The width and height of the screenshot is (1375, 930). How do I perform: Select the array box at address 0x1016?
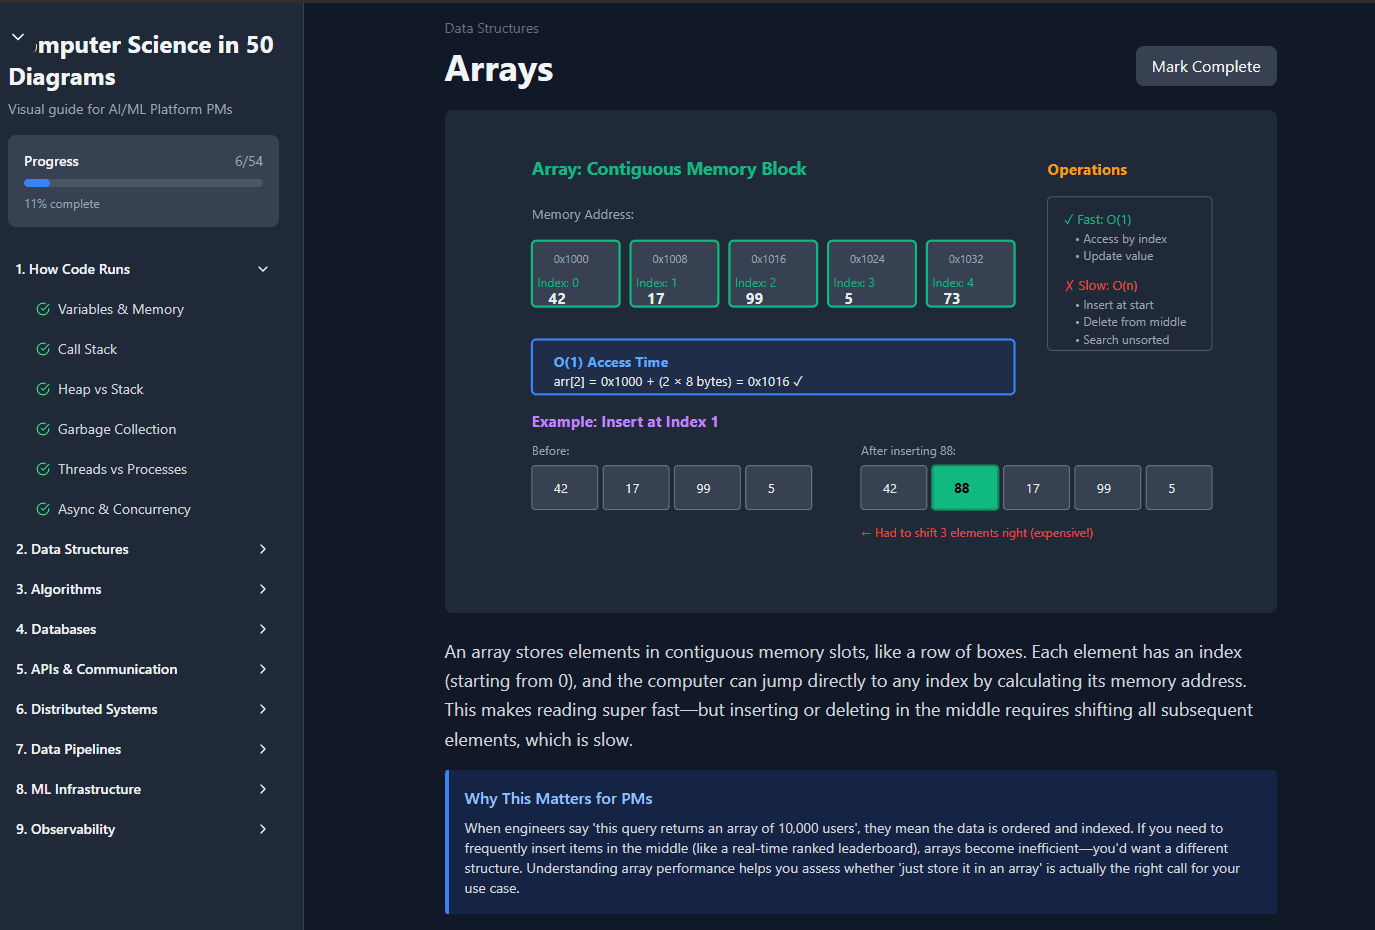772,273
